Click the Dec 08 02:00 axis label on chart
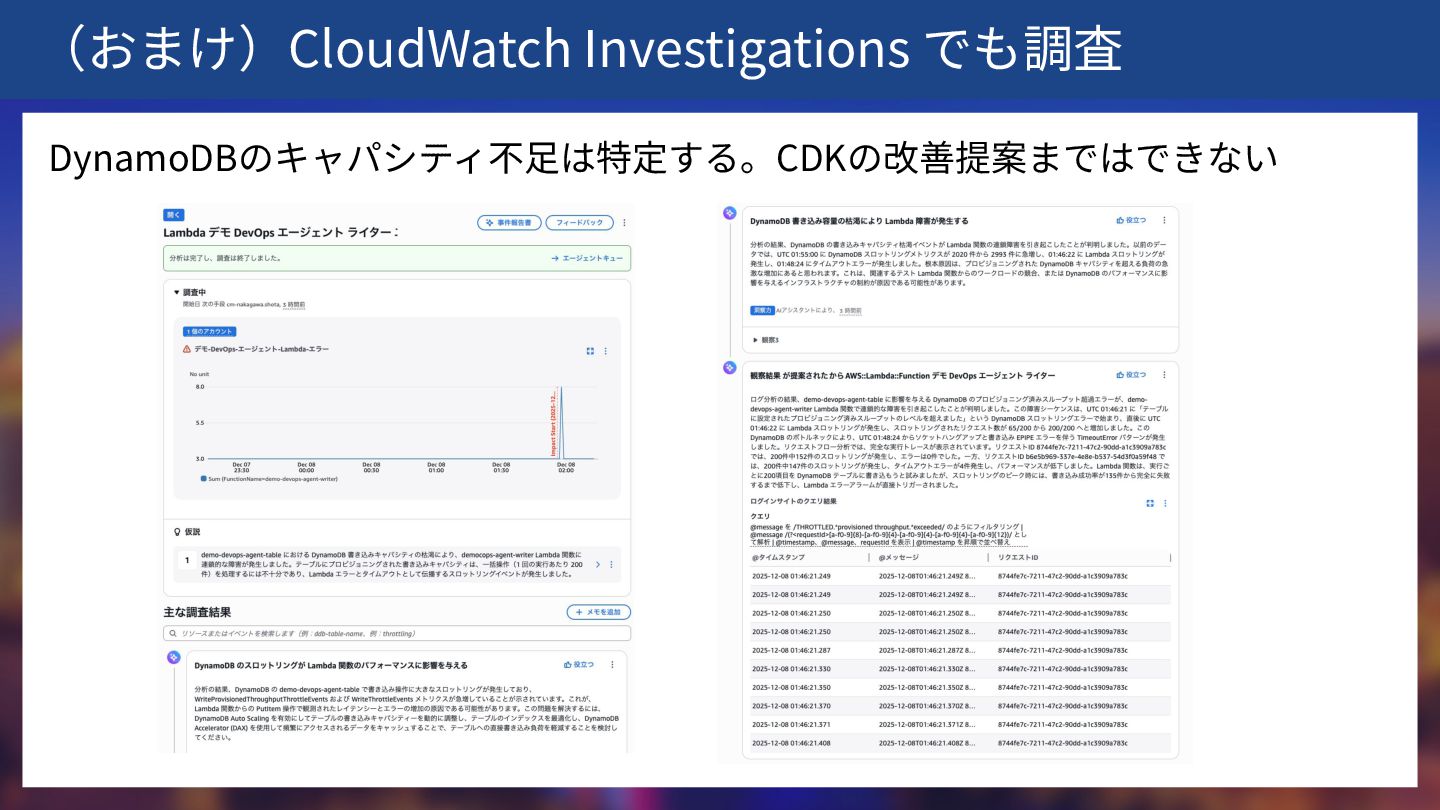 pyautogui.click(x=565, y=468)
